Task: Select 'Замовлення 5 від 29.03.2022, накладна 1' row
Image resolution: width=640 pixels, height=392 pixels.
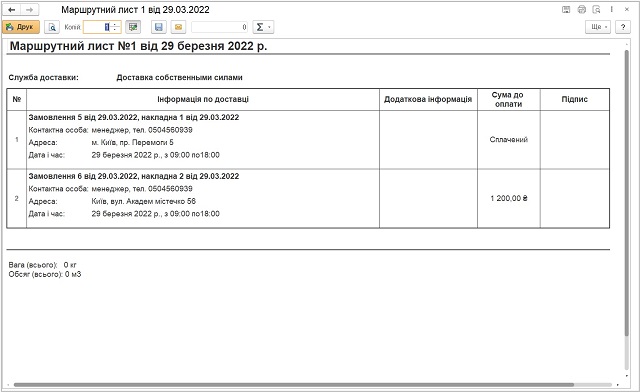Action: point(134,118)
